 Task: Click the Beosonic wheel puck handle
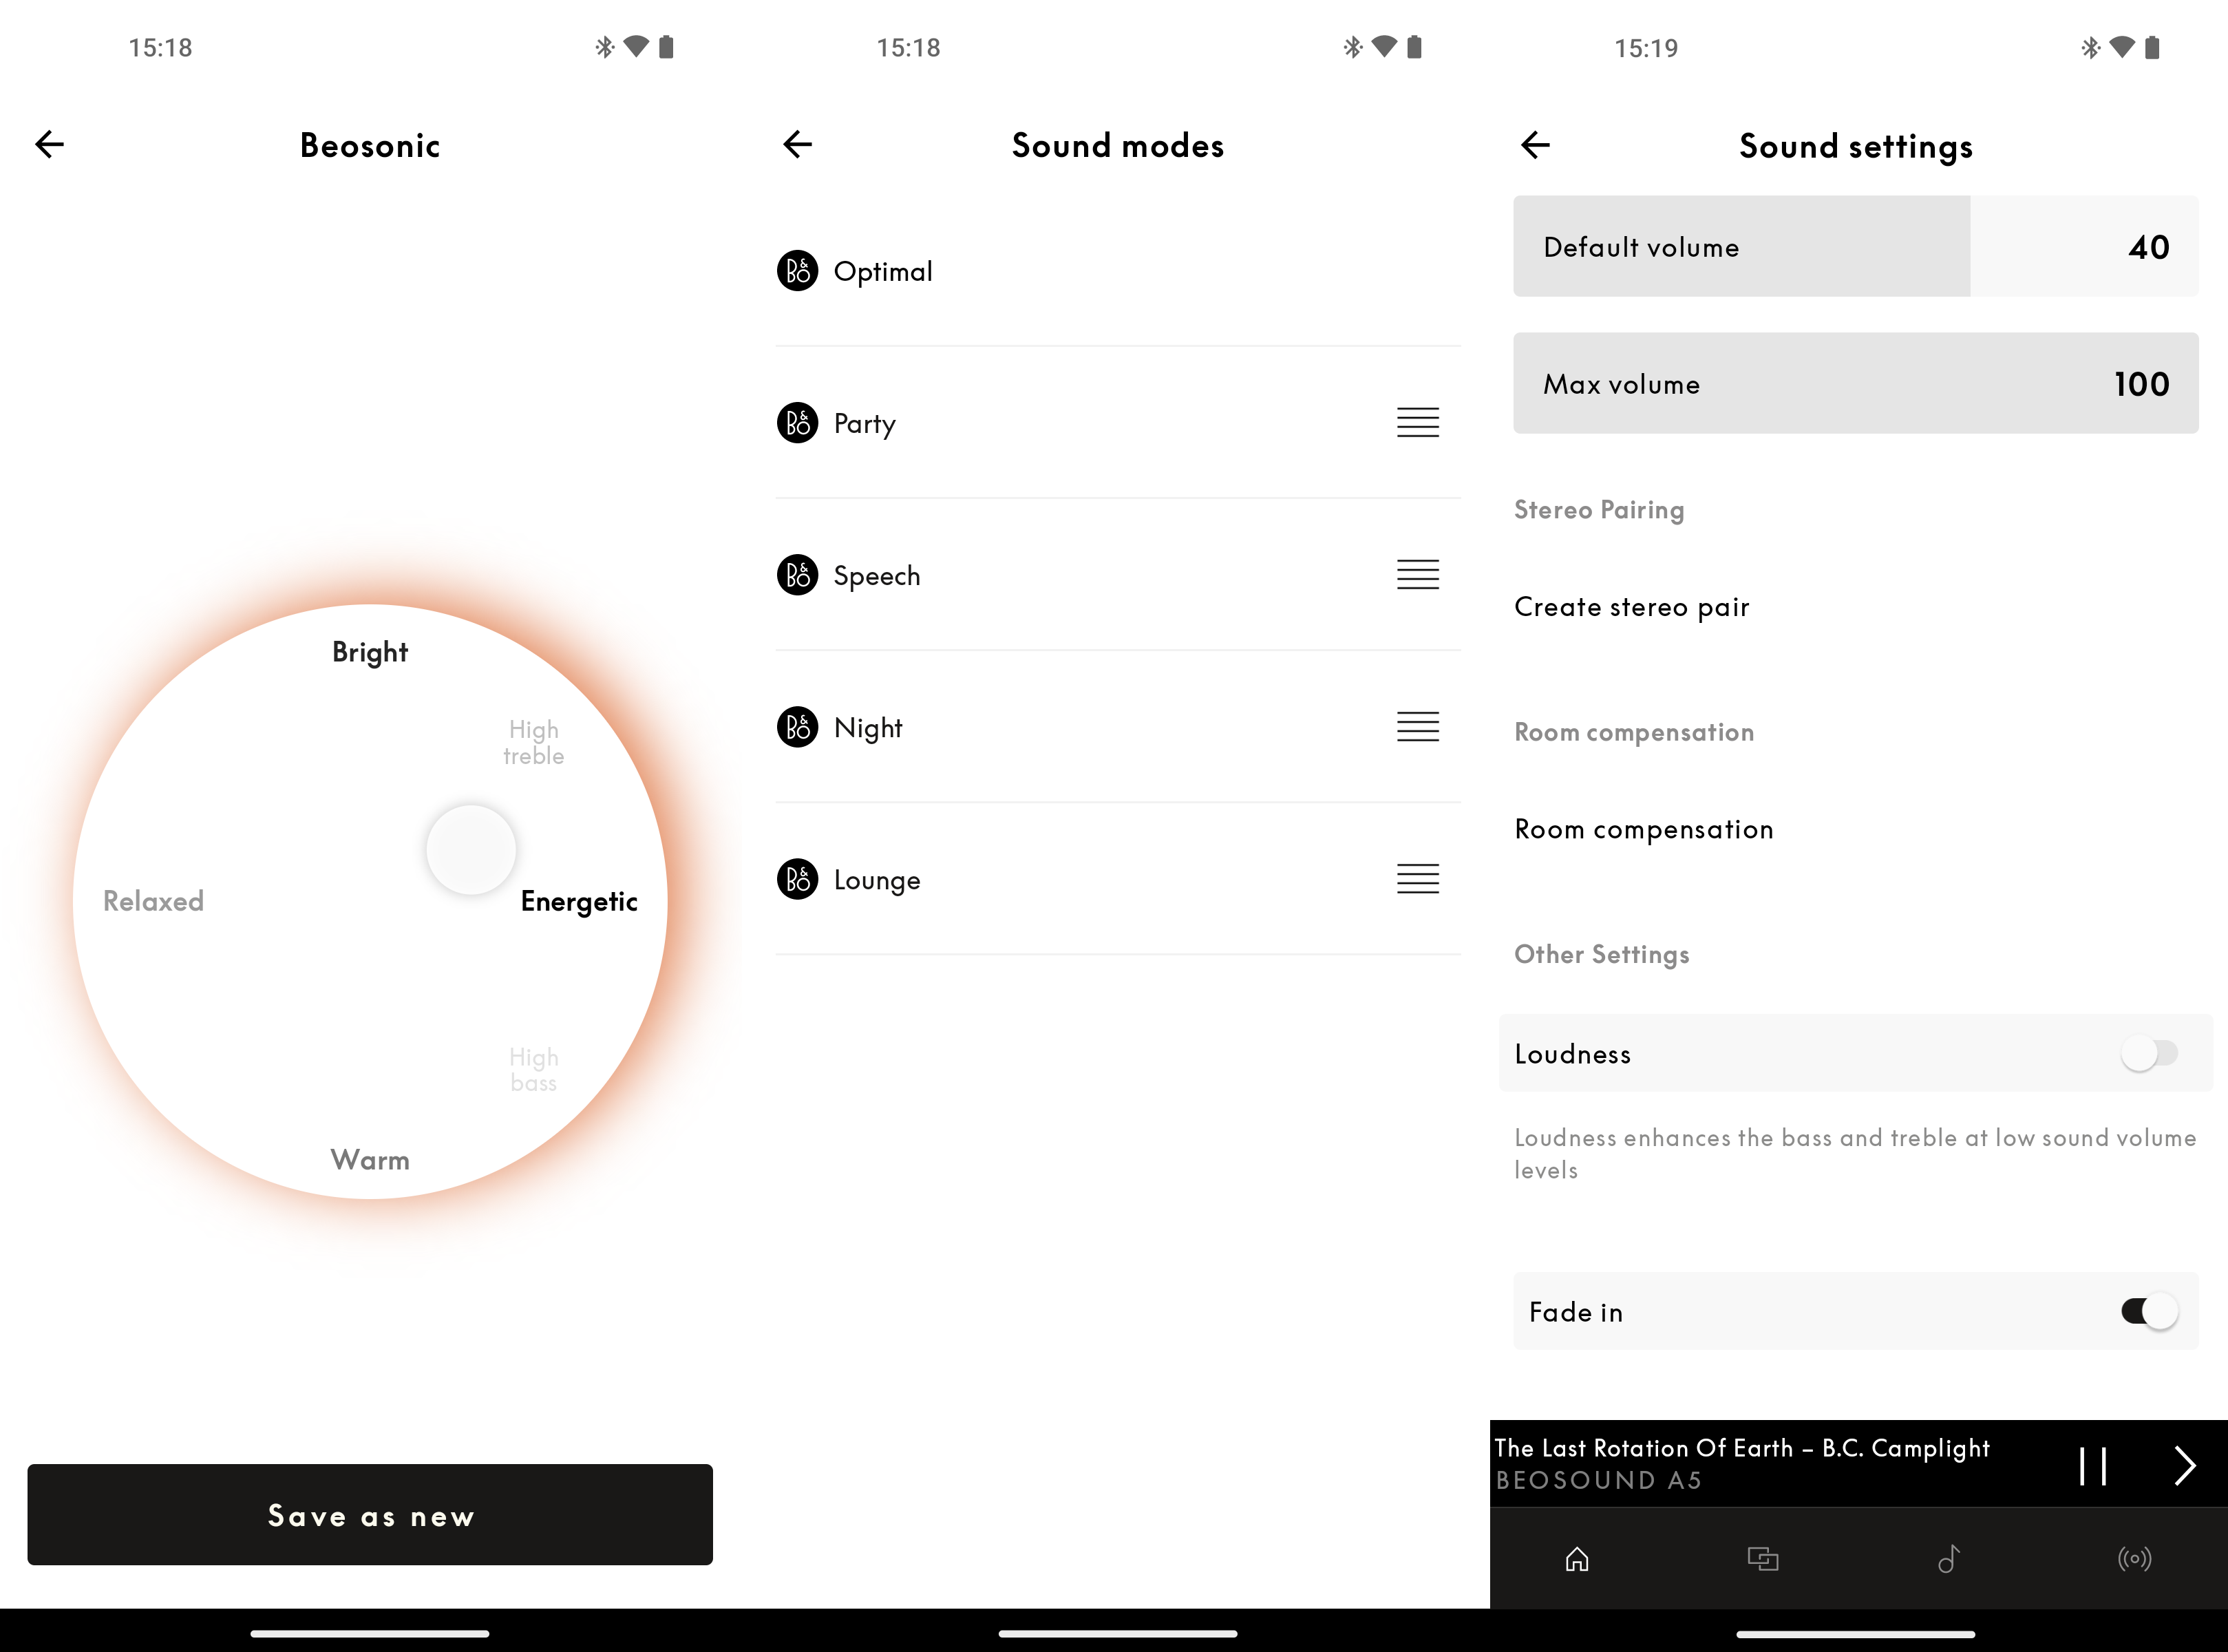[471, 850]
